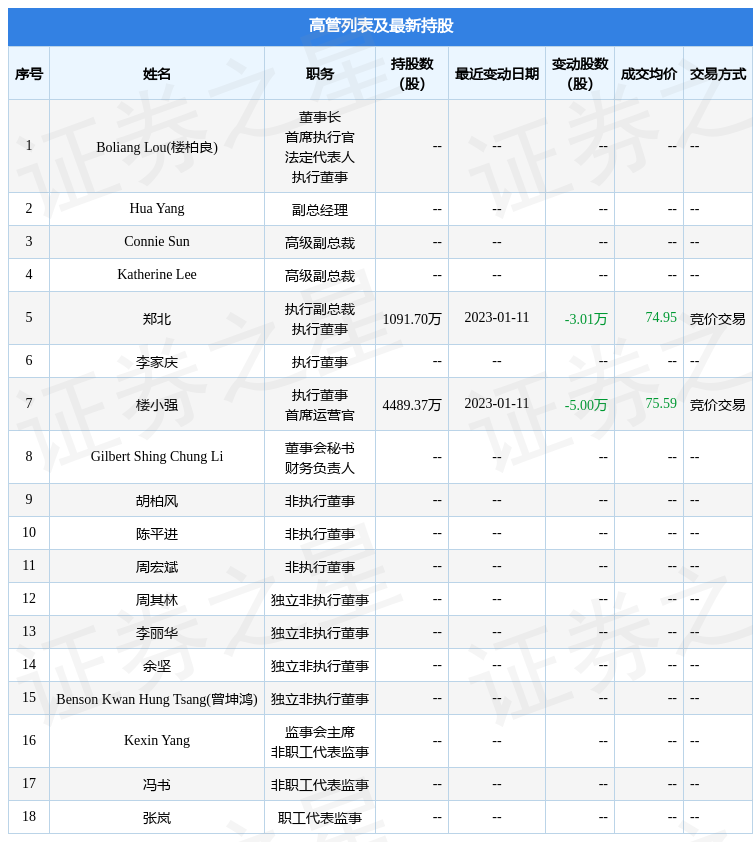Viewport: 753px width, 842px height.
Task: Click the change value -5.00万
Action: click(x=586, y=405)
